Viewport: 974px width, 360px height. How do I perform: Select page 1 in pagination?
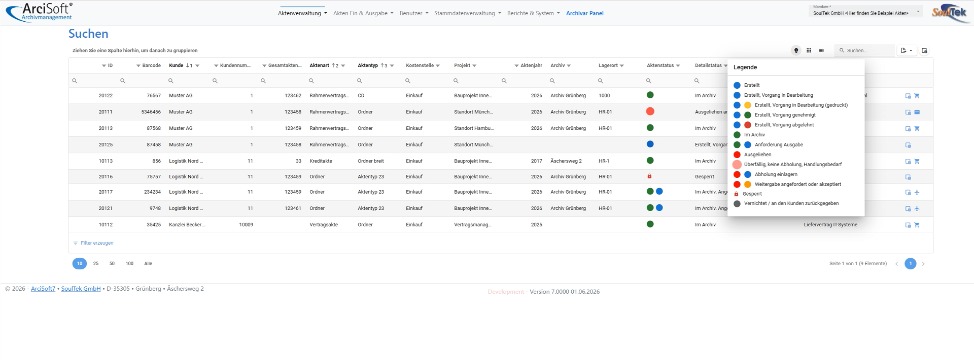pos(910,264)
